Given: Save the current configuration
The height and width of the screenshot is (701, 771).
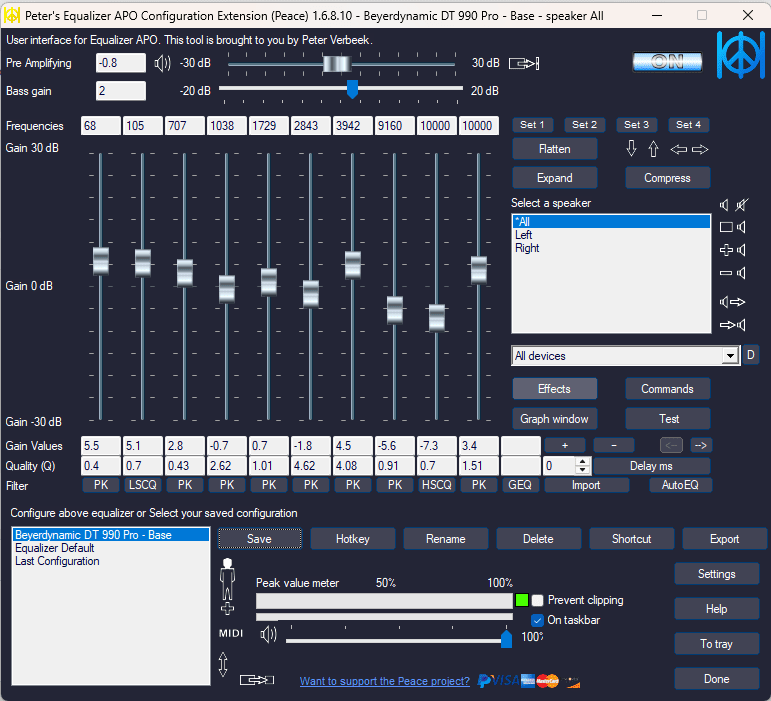Looking at the screenshot, I should [260, 539].
